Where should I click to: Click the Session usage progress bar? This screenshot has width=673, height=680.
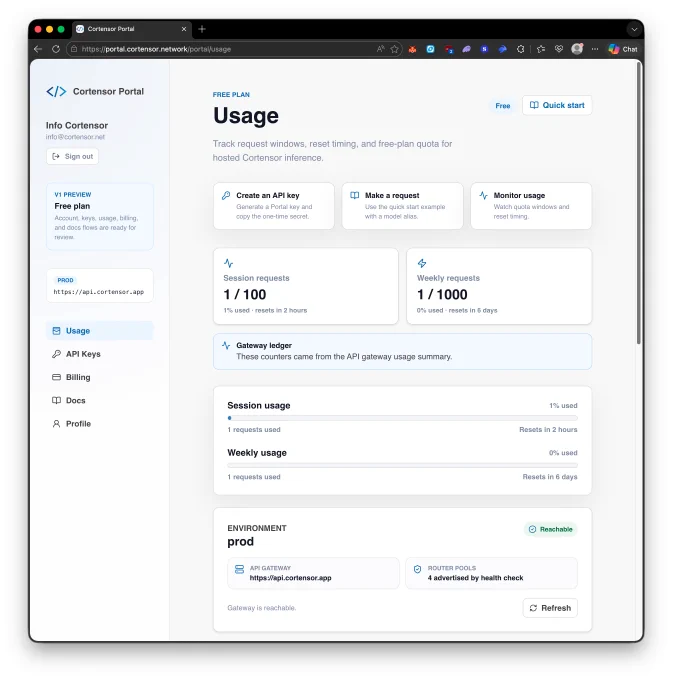tap(402, 418)
